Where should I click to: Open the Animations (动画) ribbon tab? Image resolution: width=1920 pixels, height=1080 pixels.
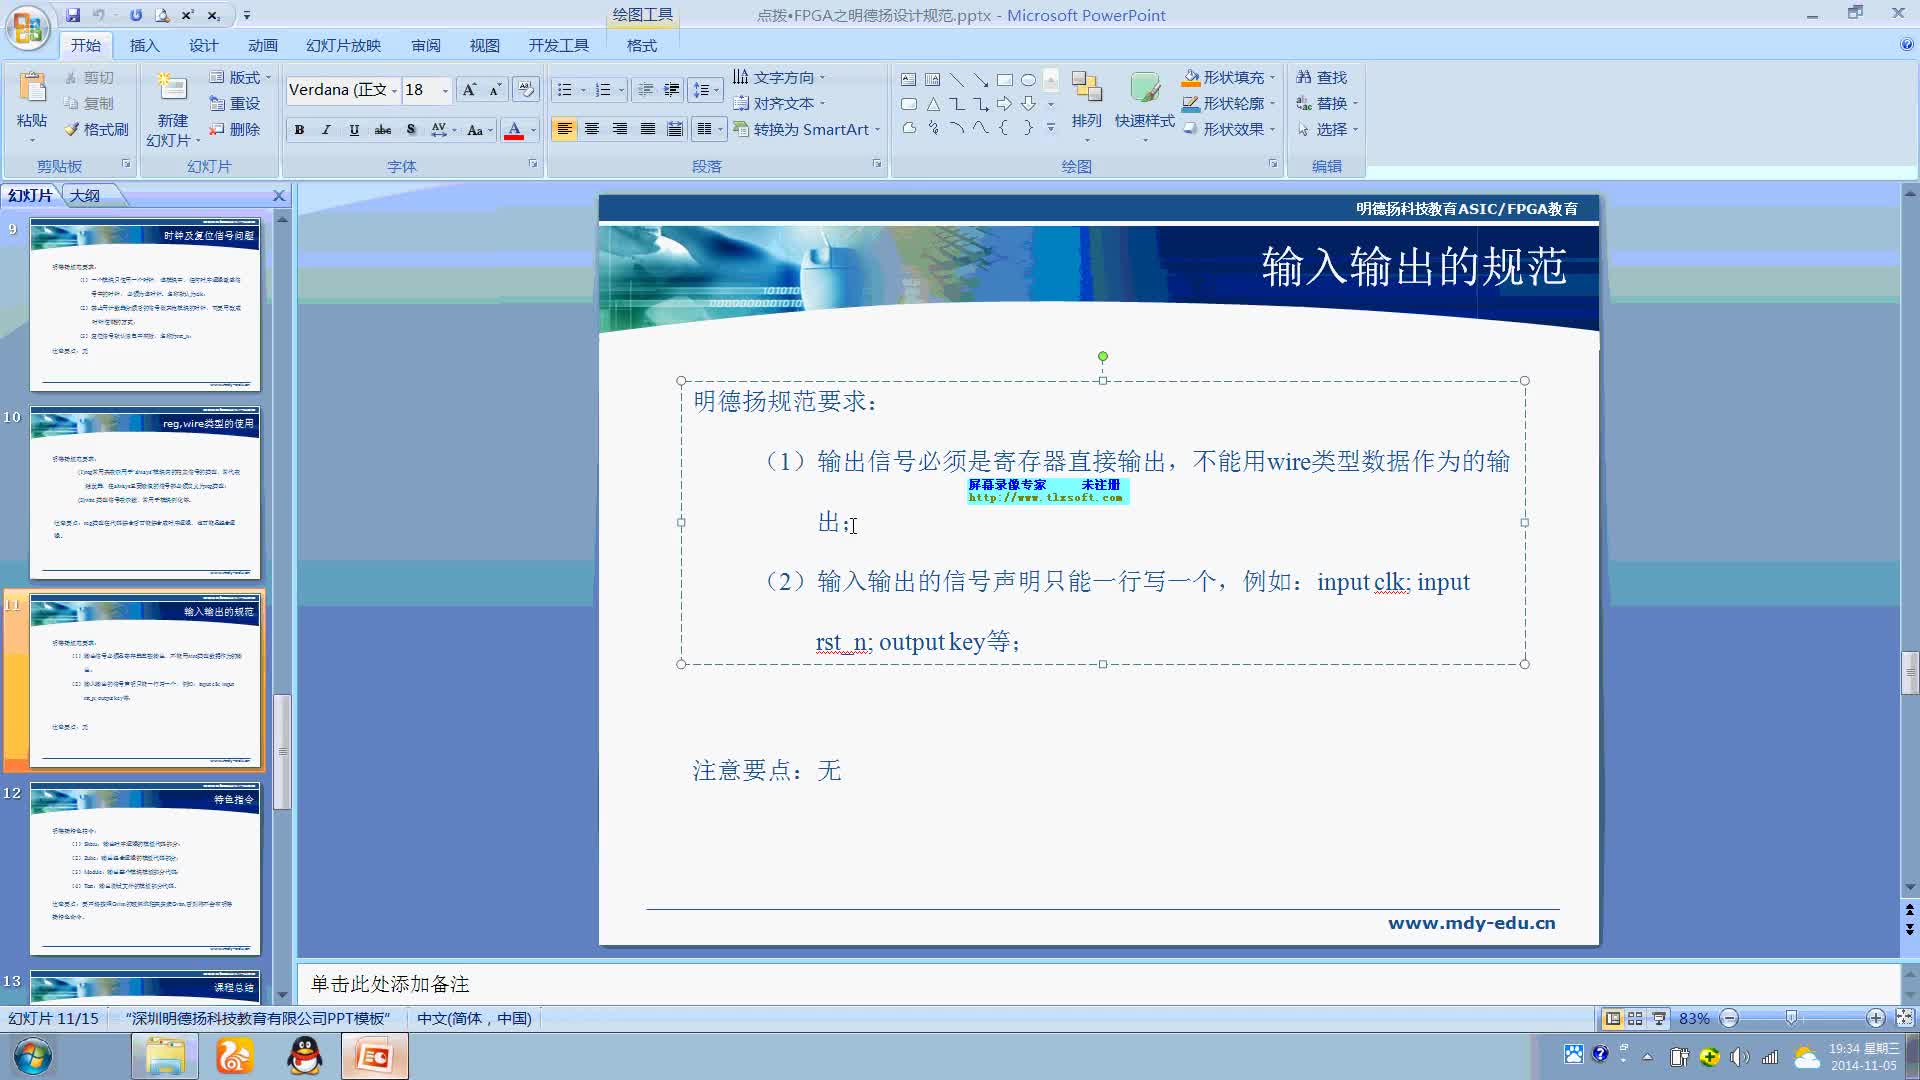coord(262,45)
